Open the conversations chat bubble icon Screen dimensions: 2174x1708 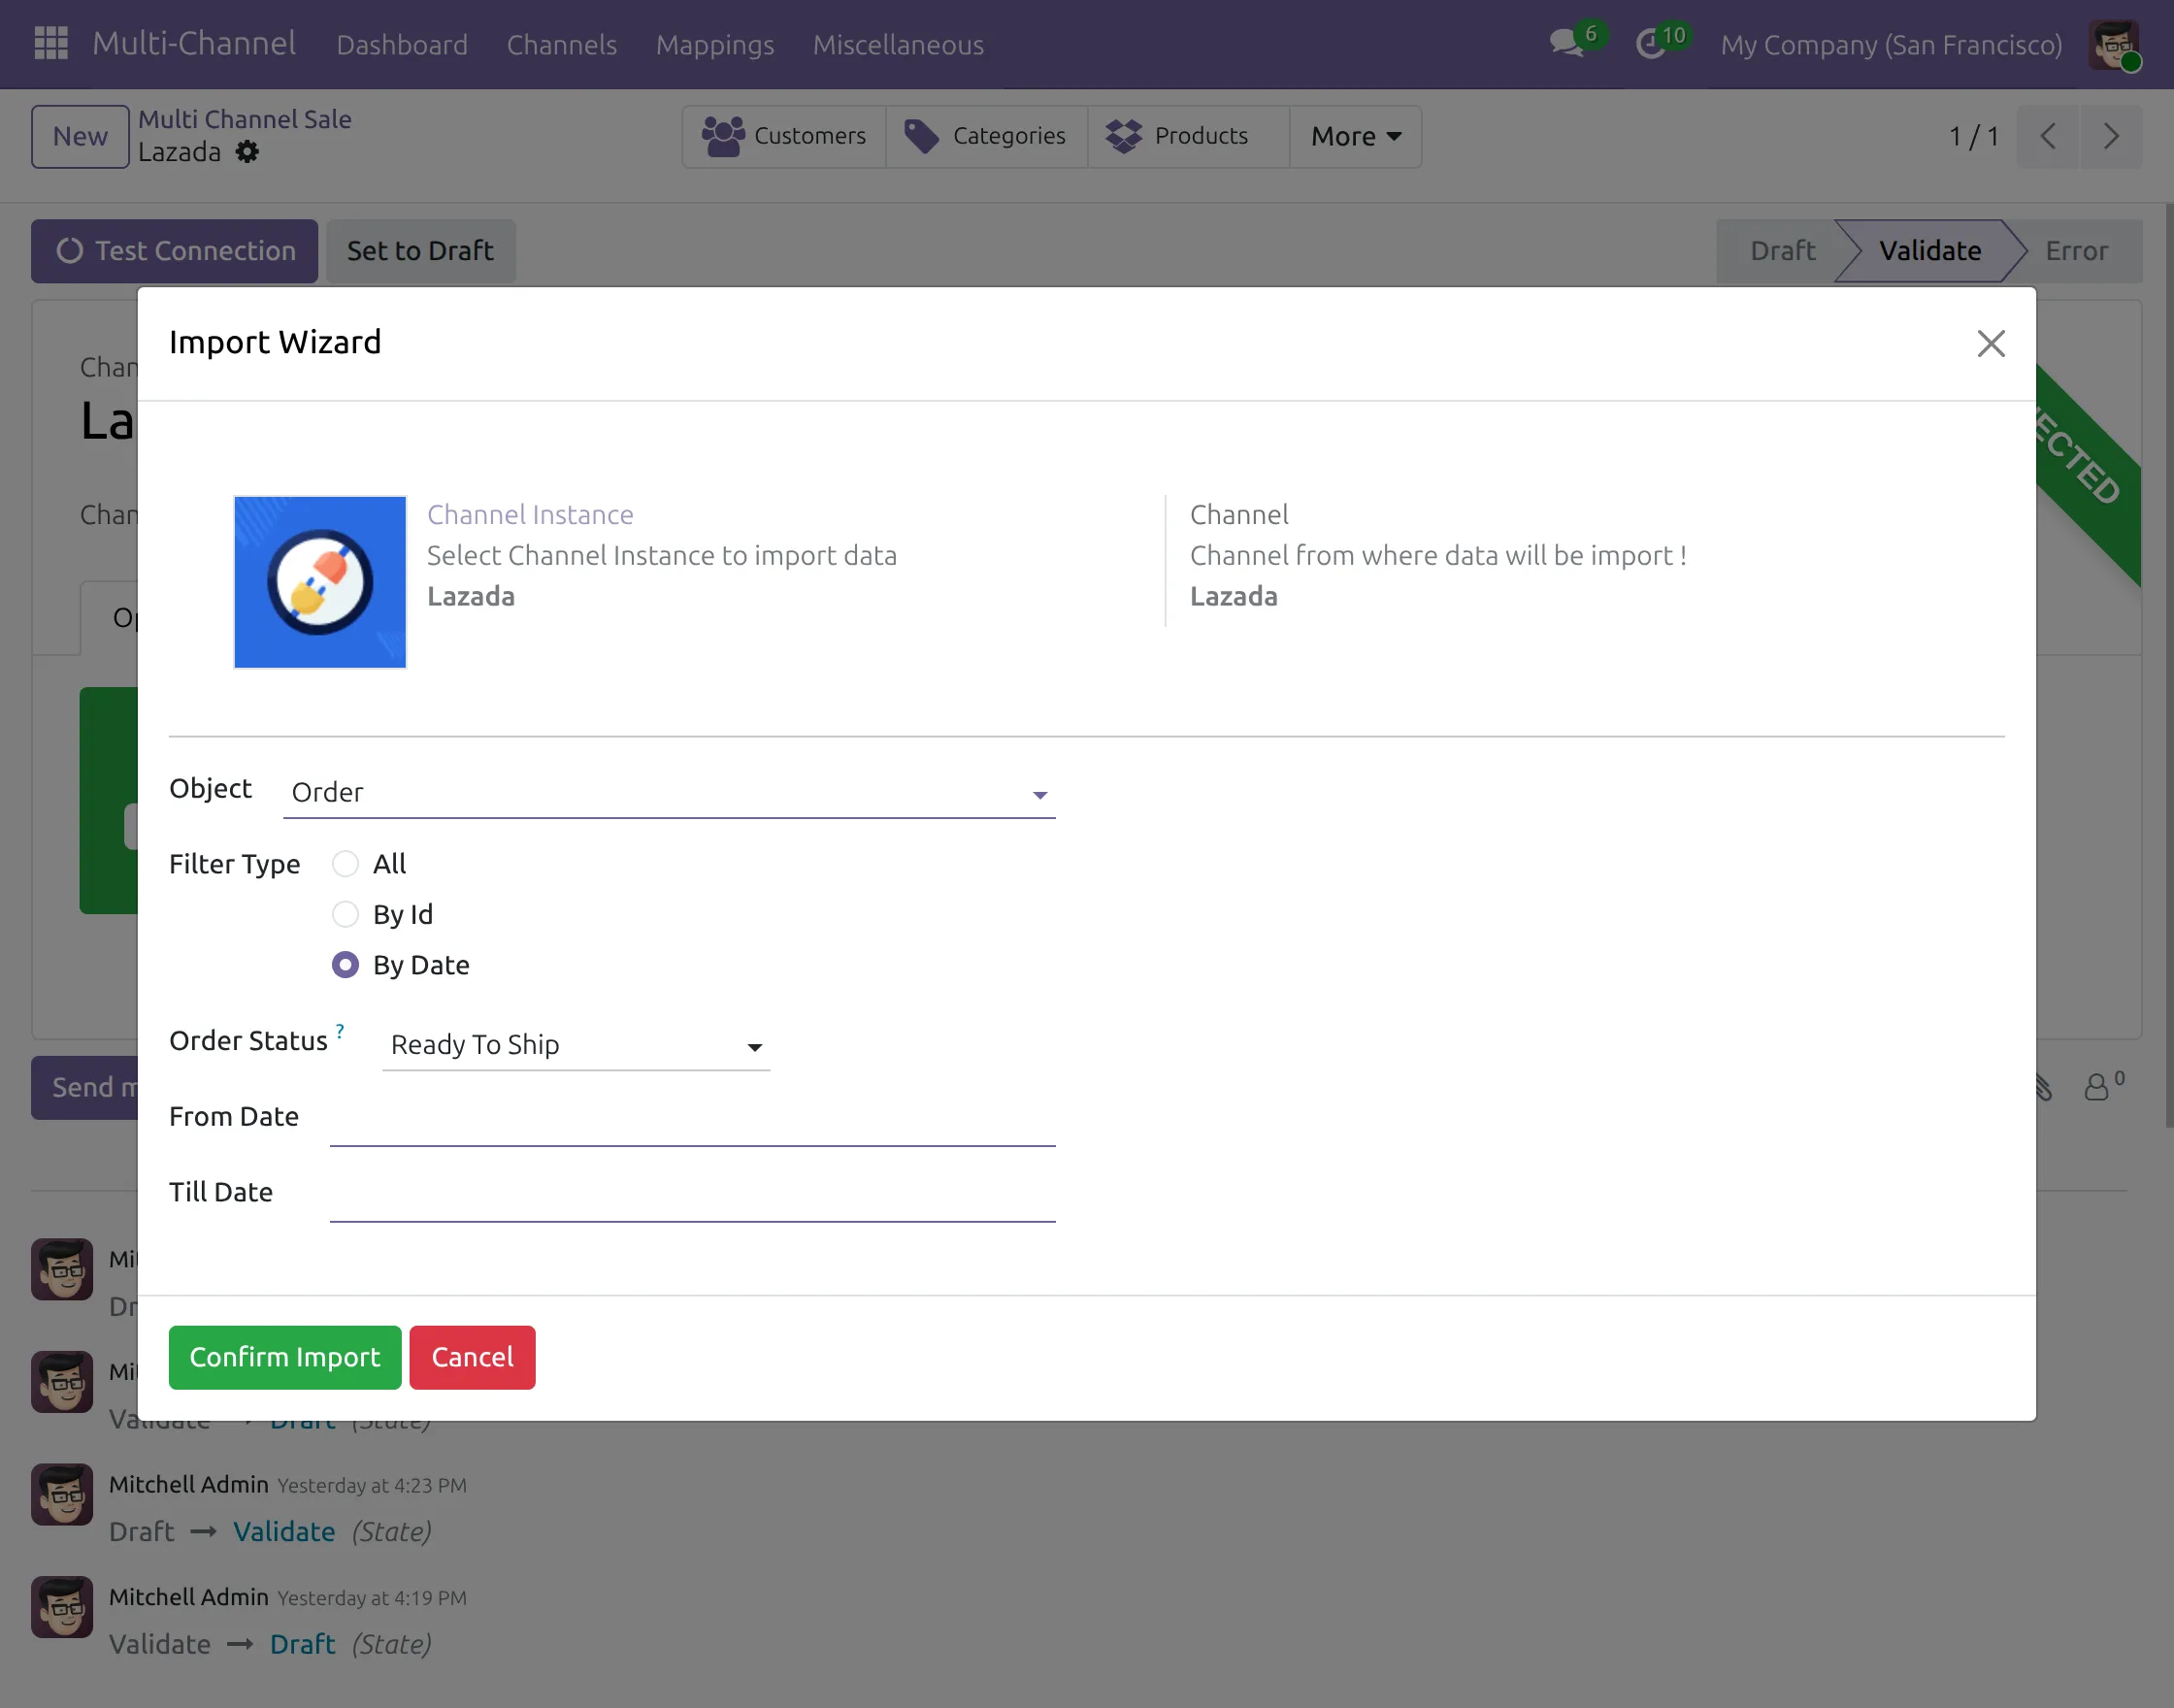[1567, 44]
